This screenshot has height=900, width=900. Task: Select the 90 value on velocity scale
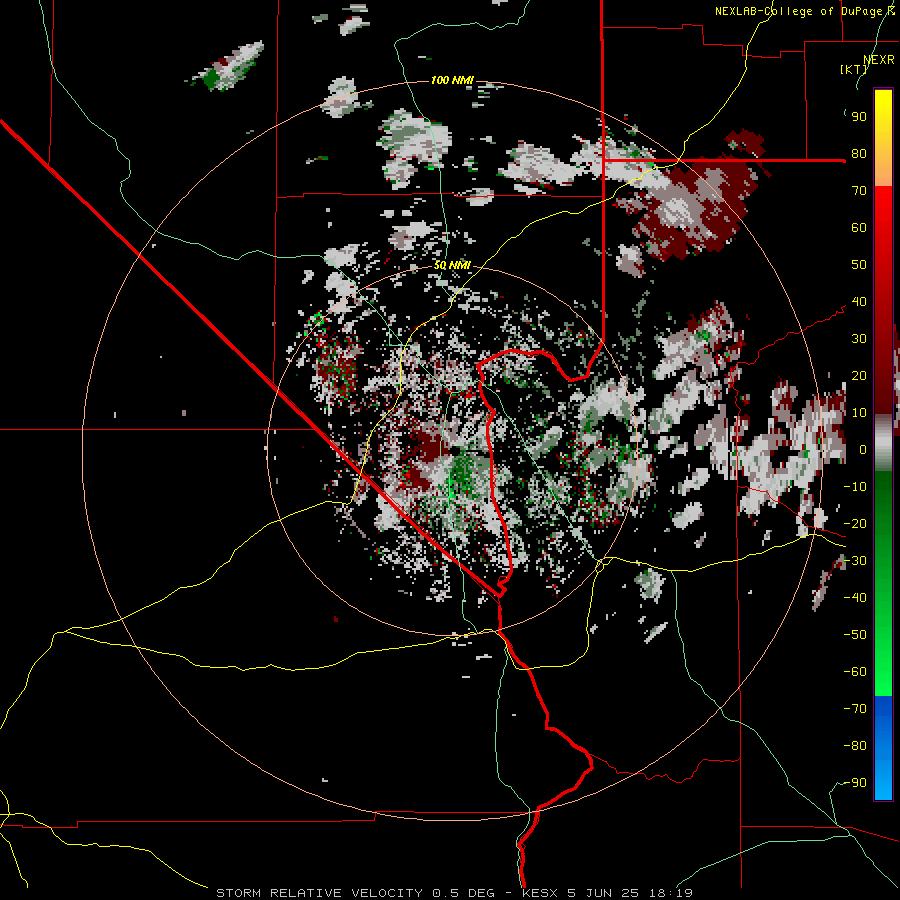859,117
